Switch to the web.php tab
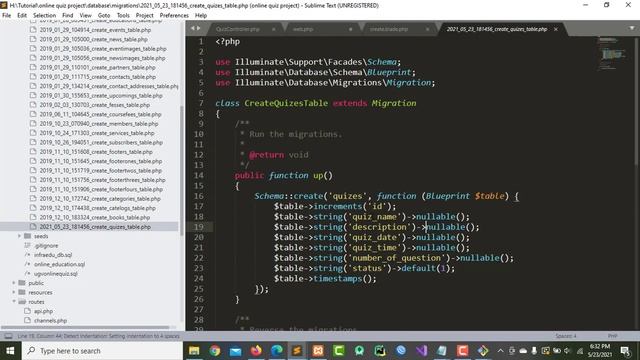The width and height of the screenshot is (640, 360). pyautogui.click(x=303, y=29)
